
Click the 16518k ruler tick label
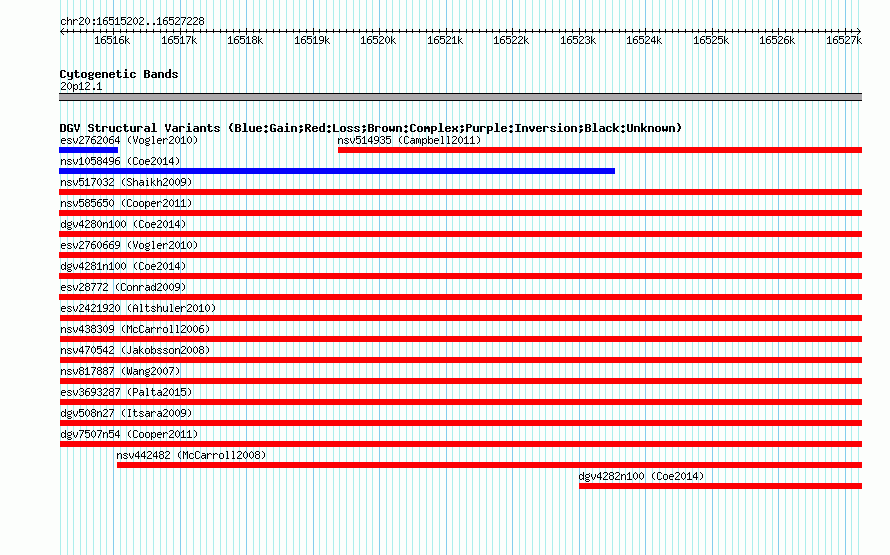(245, 40)
